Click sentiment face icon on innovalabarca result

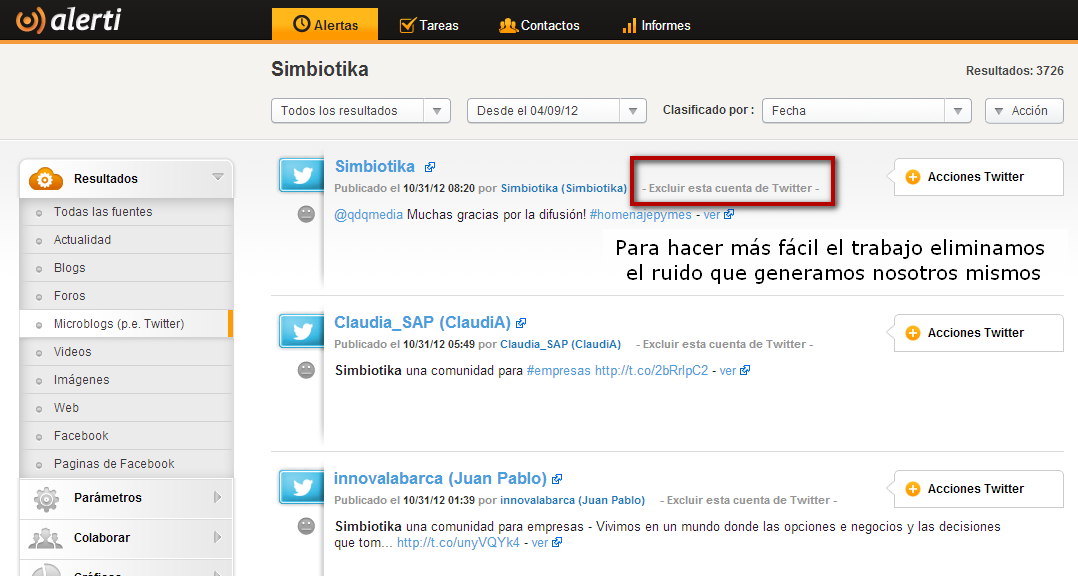(x=306, y=526)
